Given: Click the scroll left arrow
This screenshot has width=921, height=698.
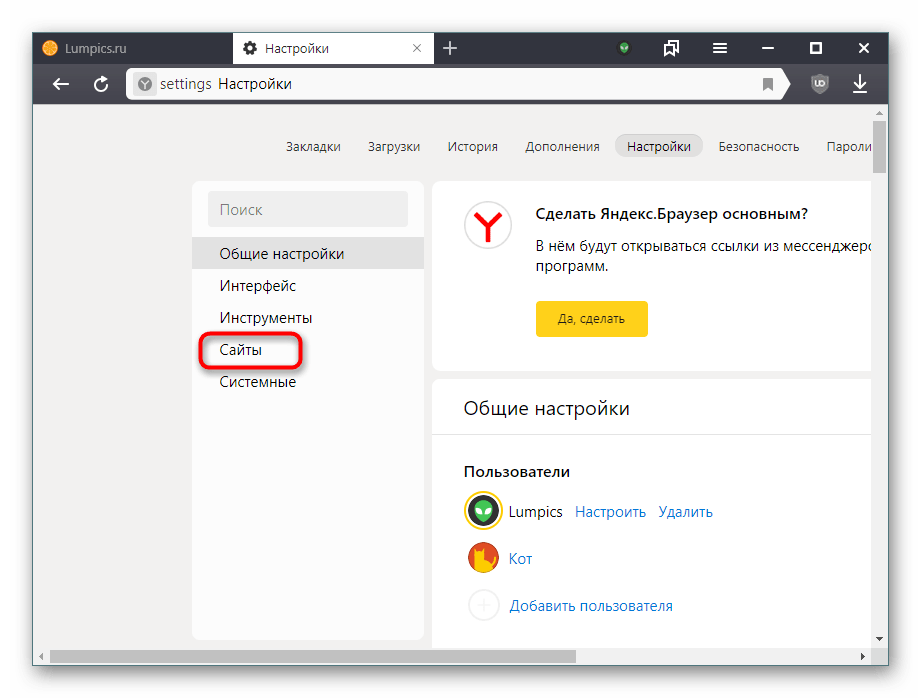Looking at the screenshot, I should pos(41,656).
